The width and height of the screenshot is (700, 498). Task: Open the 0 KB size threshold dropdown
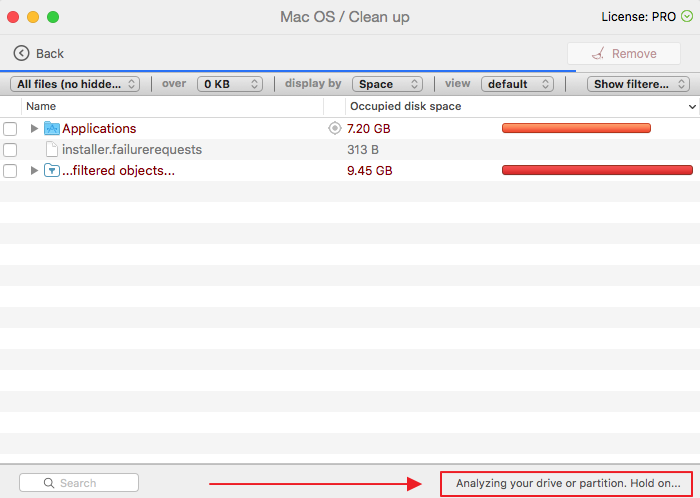coord(230,84)
